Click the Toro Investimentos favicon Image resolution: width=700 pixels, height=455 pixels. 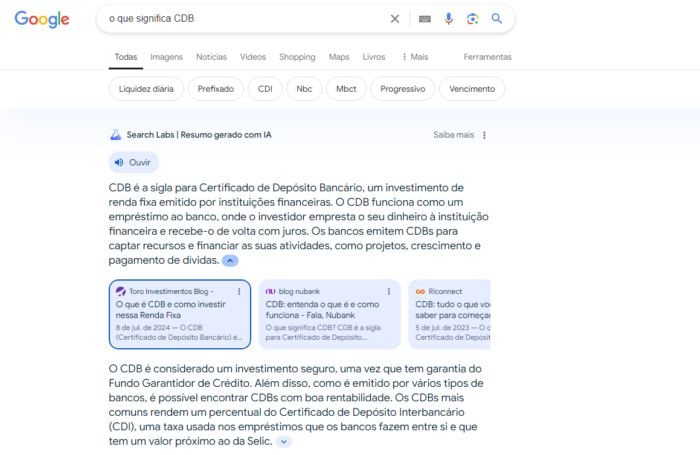pos(121,292)
